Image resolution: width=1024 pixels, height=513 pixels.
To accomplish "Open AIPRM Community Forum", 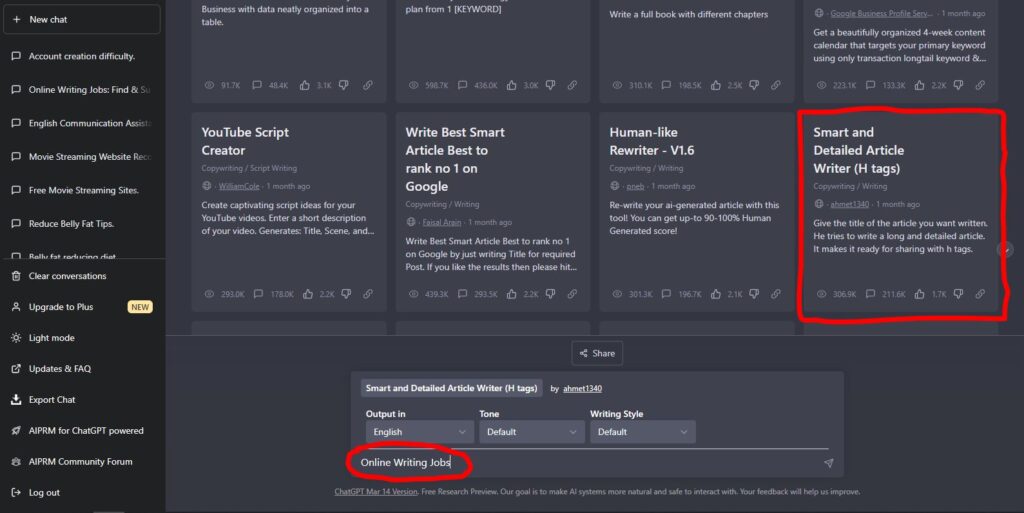I will (x=82, y=461).
